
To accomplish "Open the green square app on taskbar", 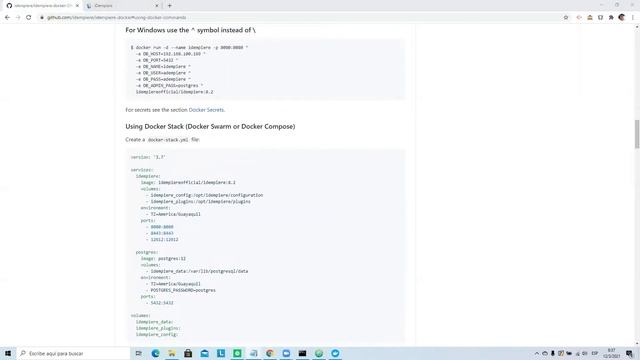I will click(x=237, y=353).
